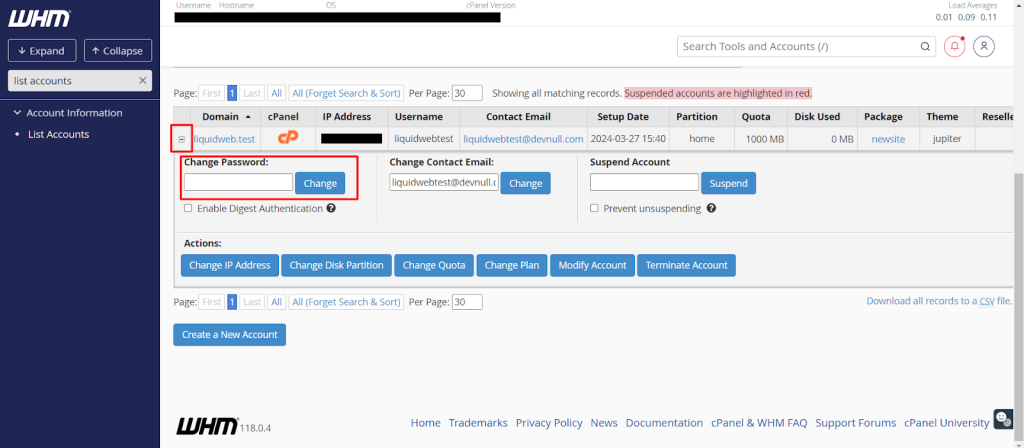Click Change Disk Partition button
The height and width of the screenshot is (448, 1024).
point(336,265)
